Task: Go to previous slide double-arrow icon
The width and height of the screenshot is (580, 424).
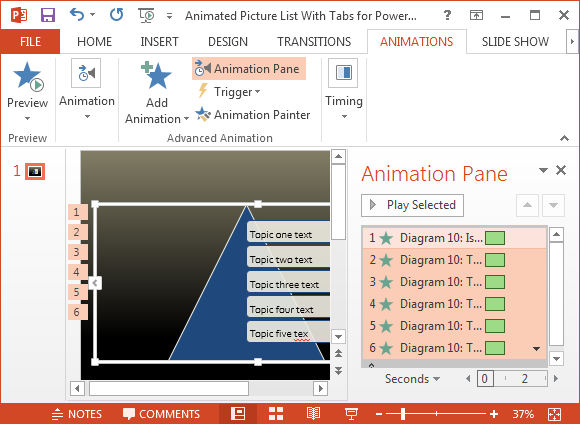Action: click(x=338, y=353)
